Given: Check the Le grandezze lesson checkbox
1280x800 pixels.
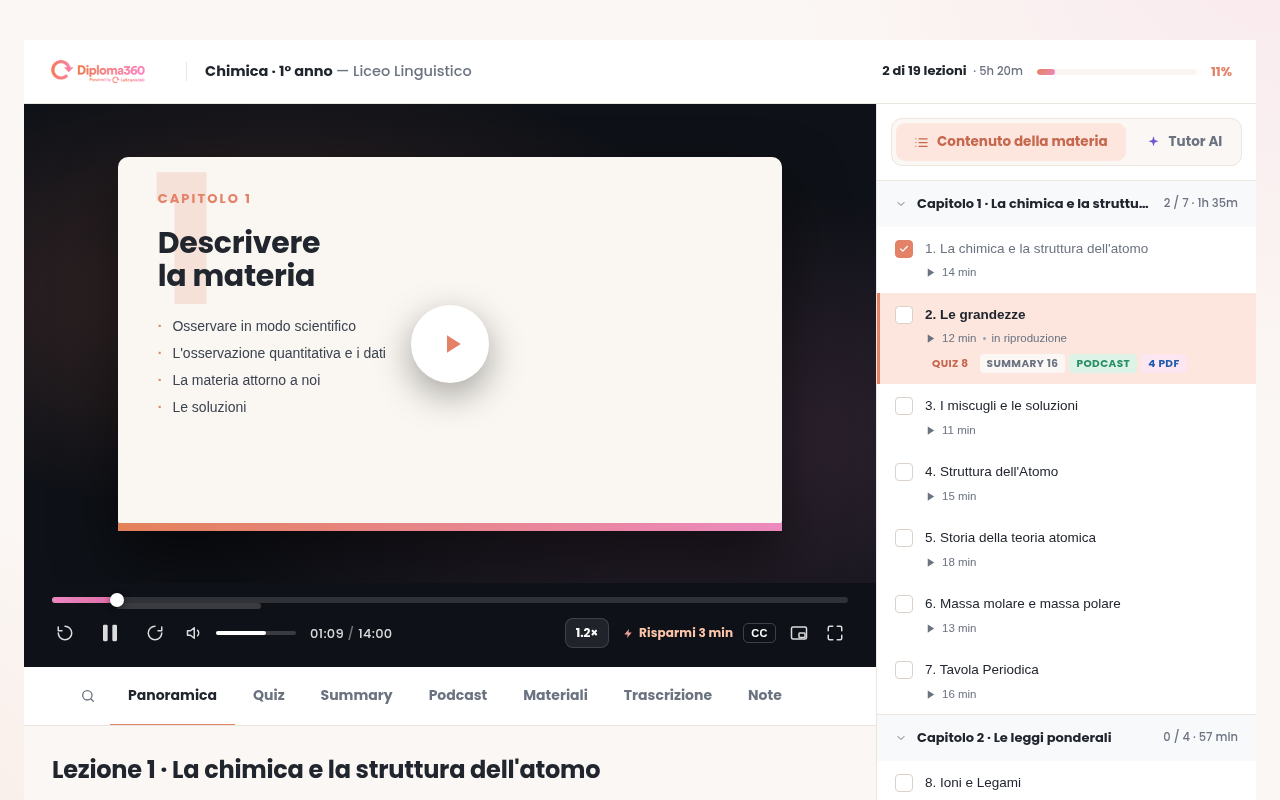Looking at the screenshot, I should pyautogui.click(x=904, y=315).
